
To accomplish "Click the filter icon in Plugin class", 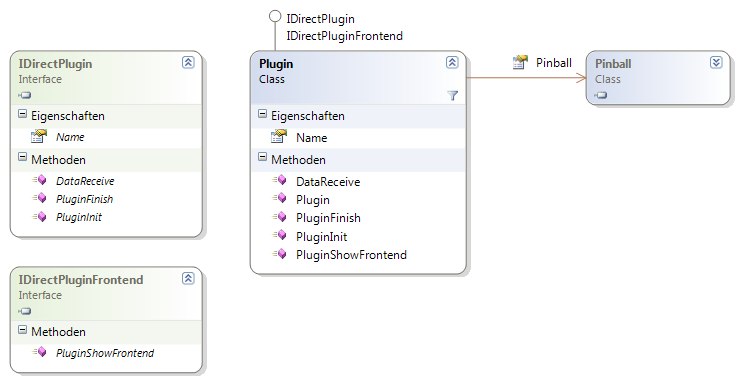I will pyautogui.click(x=452, y=96).
